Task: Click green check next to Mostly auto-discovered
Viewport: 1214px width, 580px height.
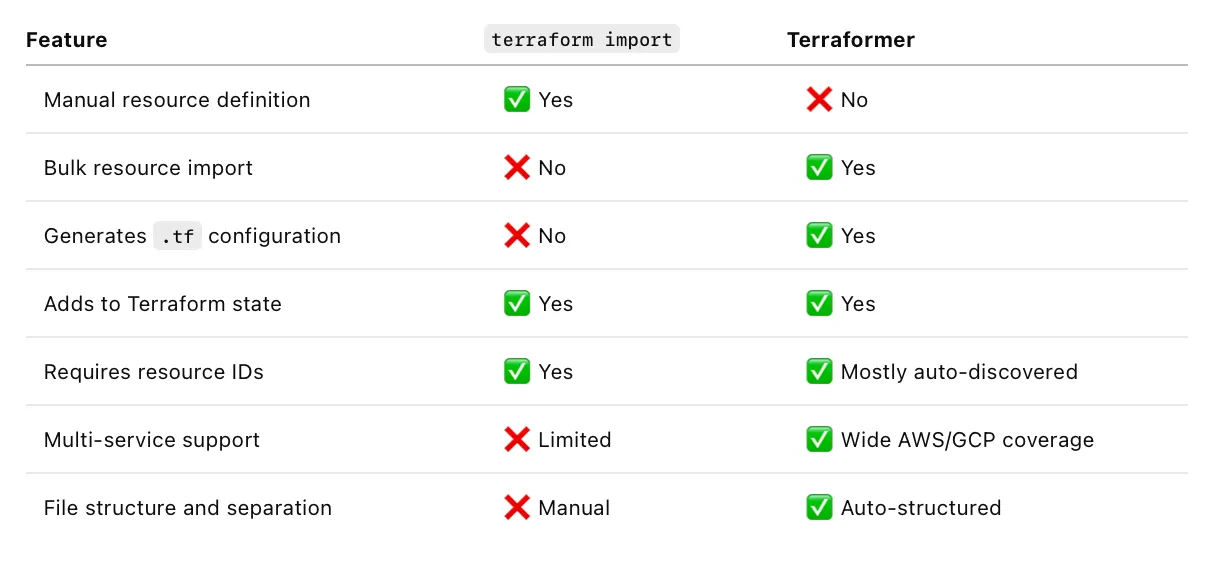Action: click(x=819, y=372)
